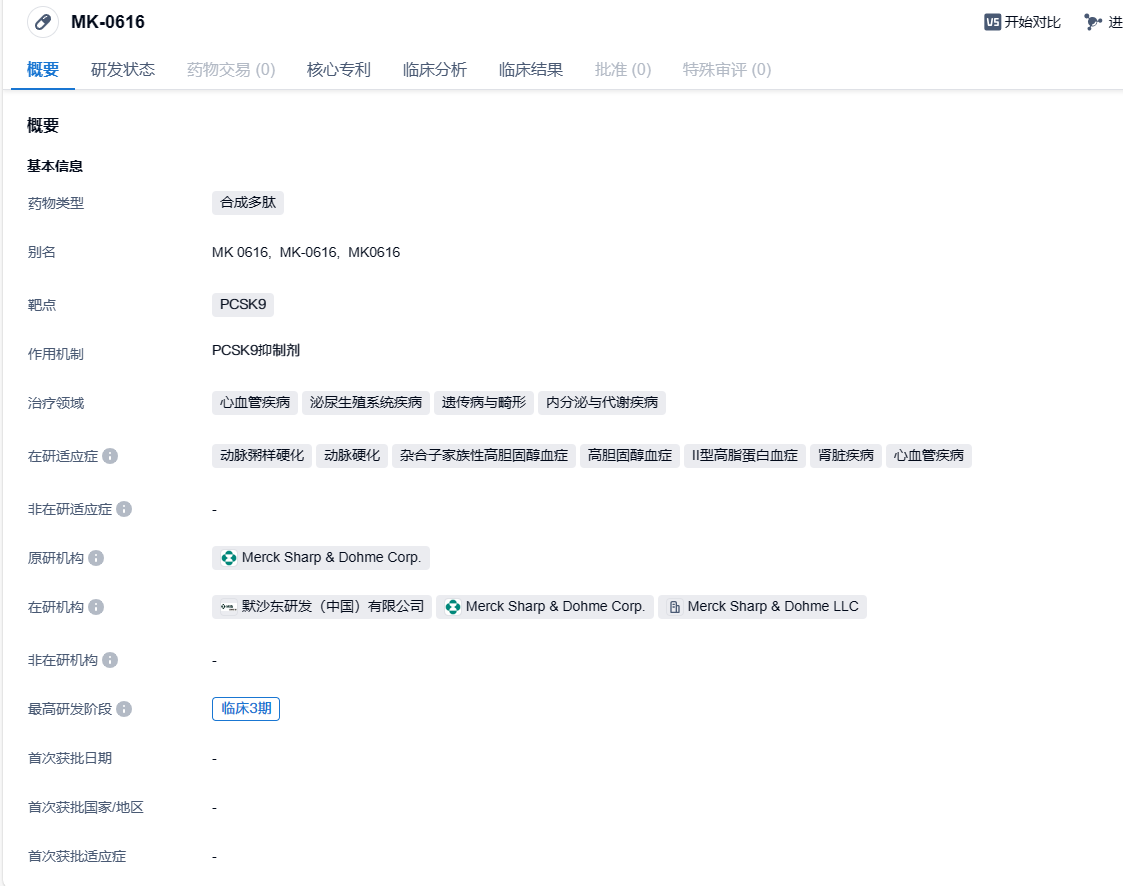1123x886 pixels.
Task: Click info icon beside 在研机构
Action: coord(96,607)
